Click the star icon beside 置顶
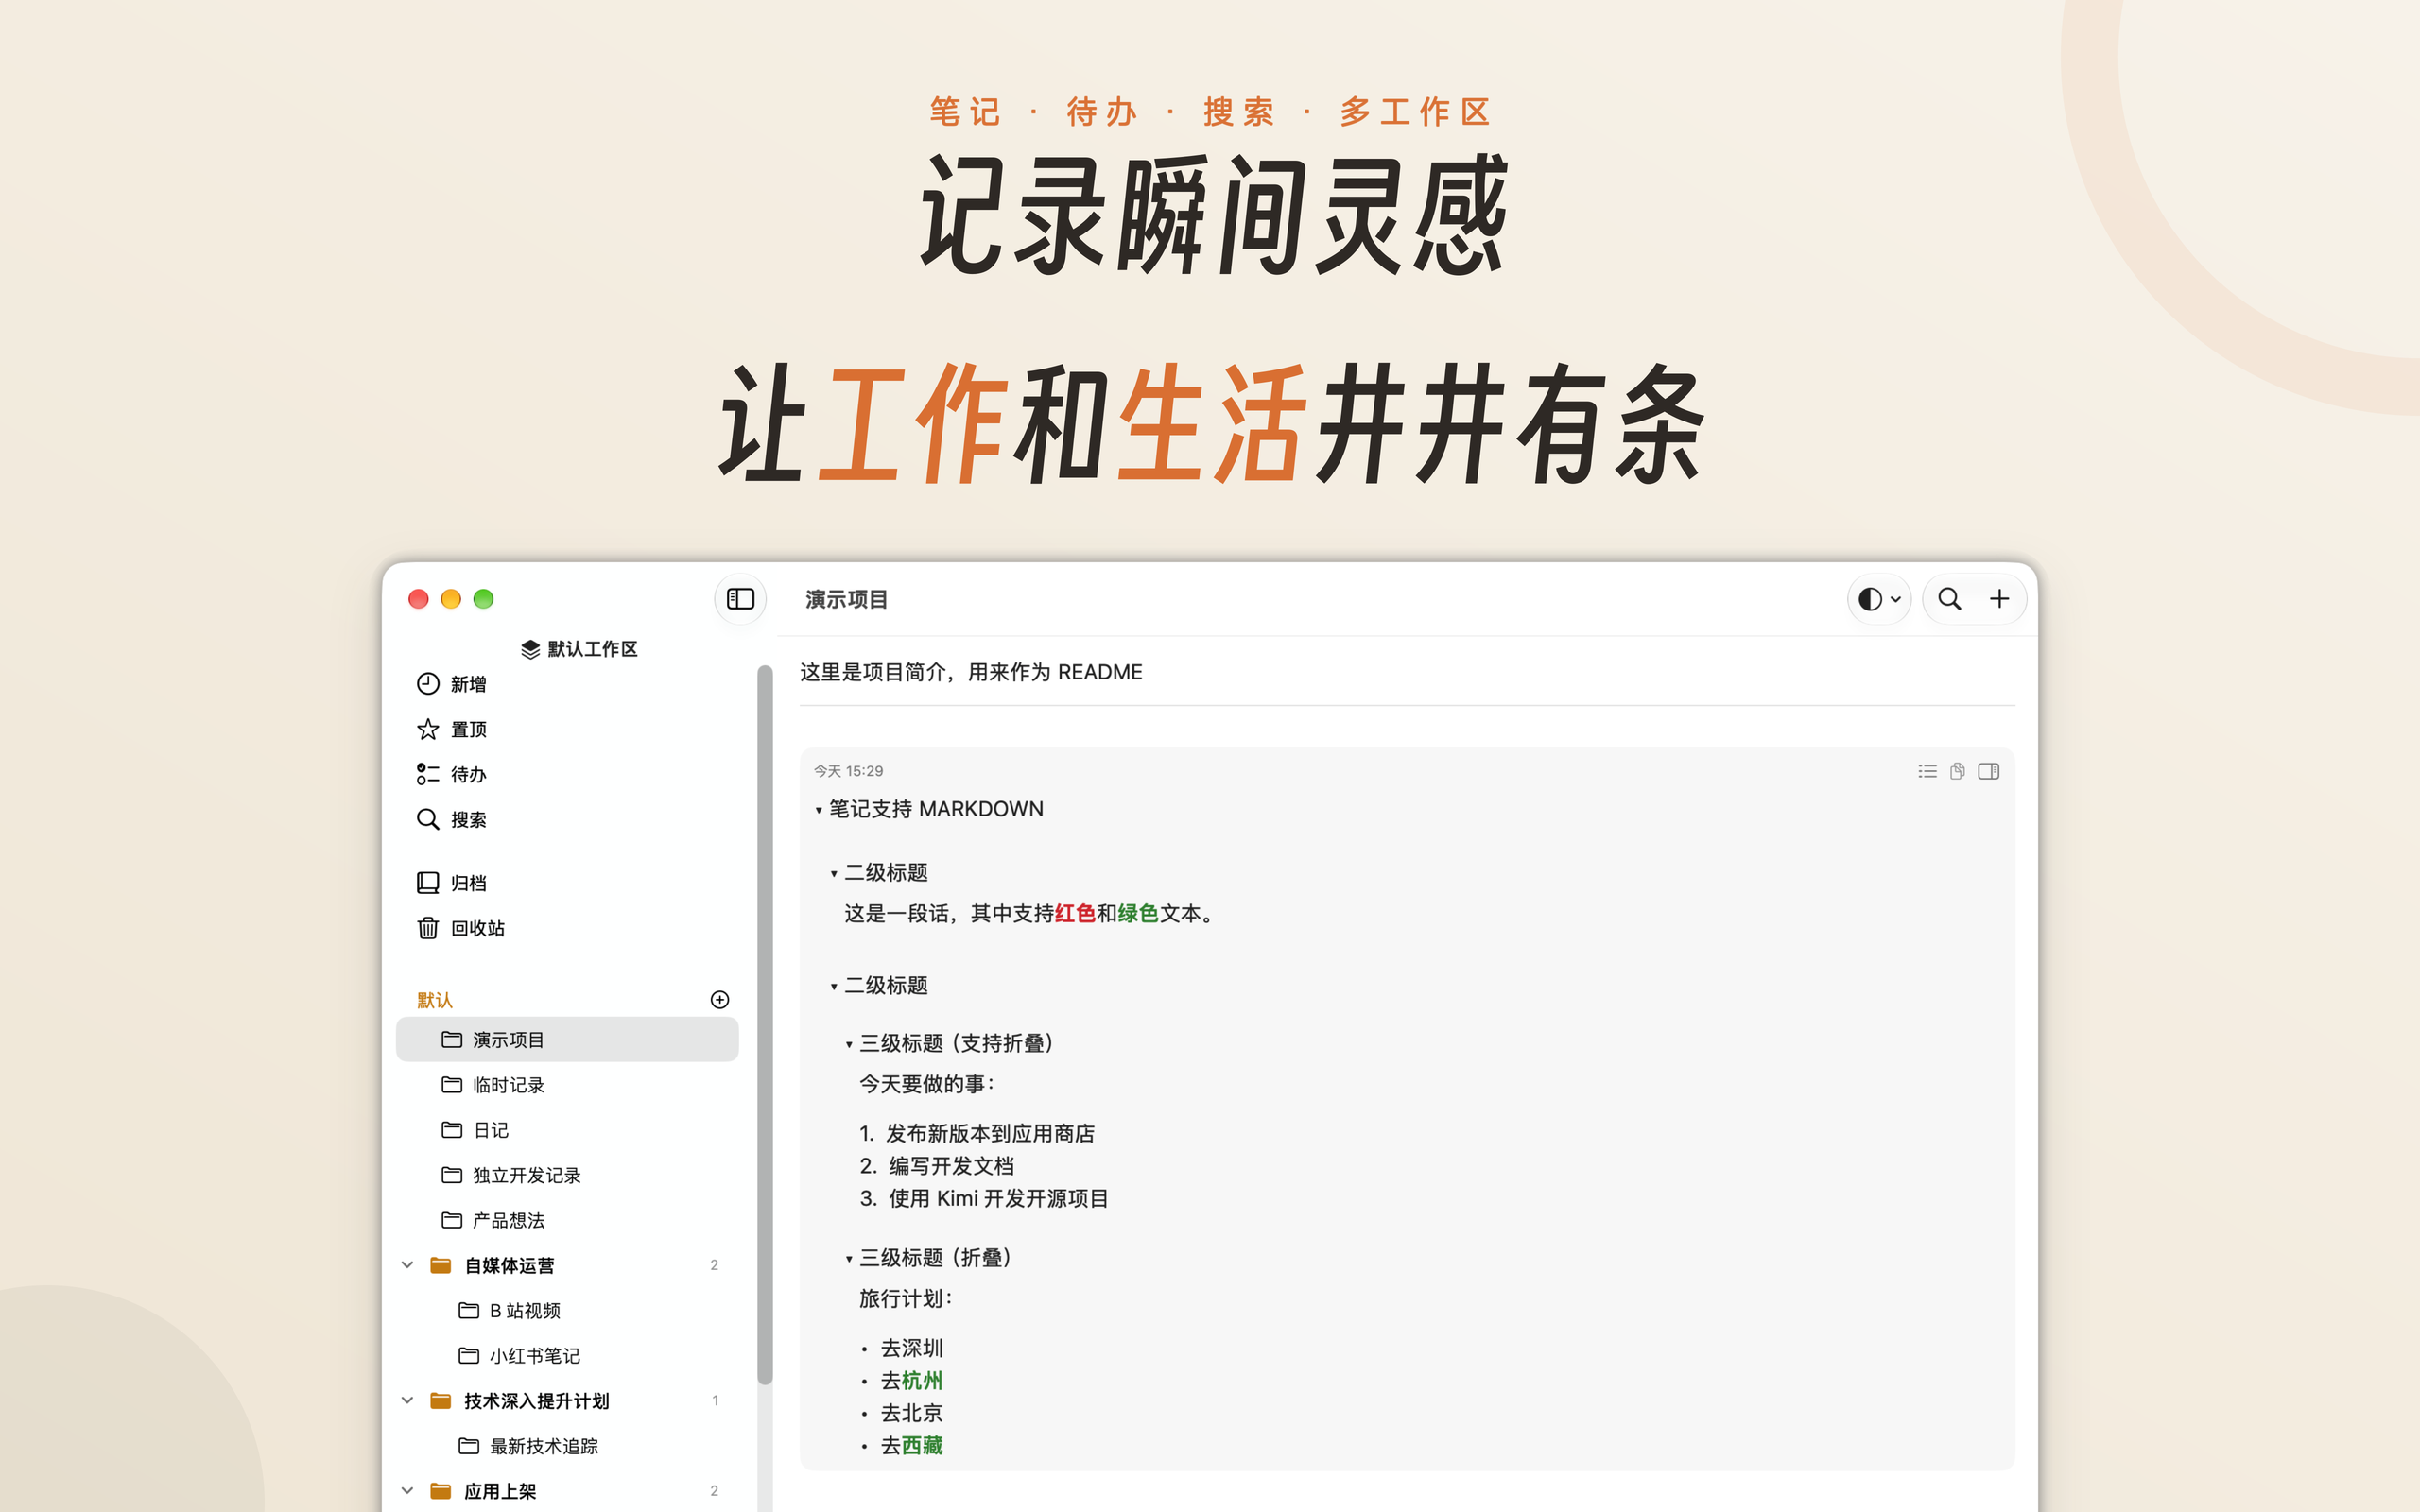Viewport: 2420px width, 1512px height. click(428, 729)
